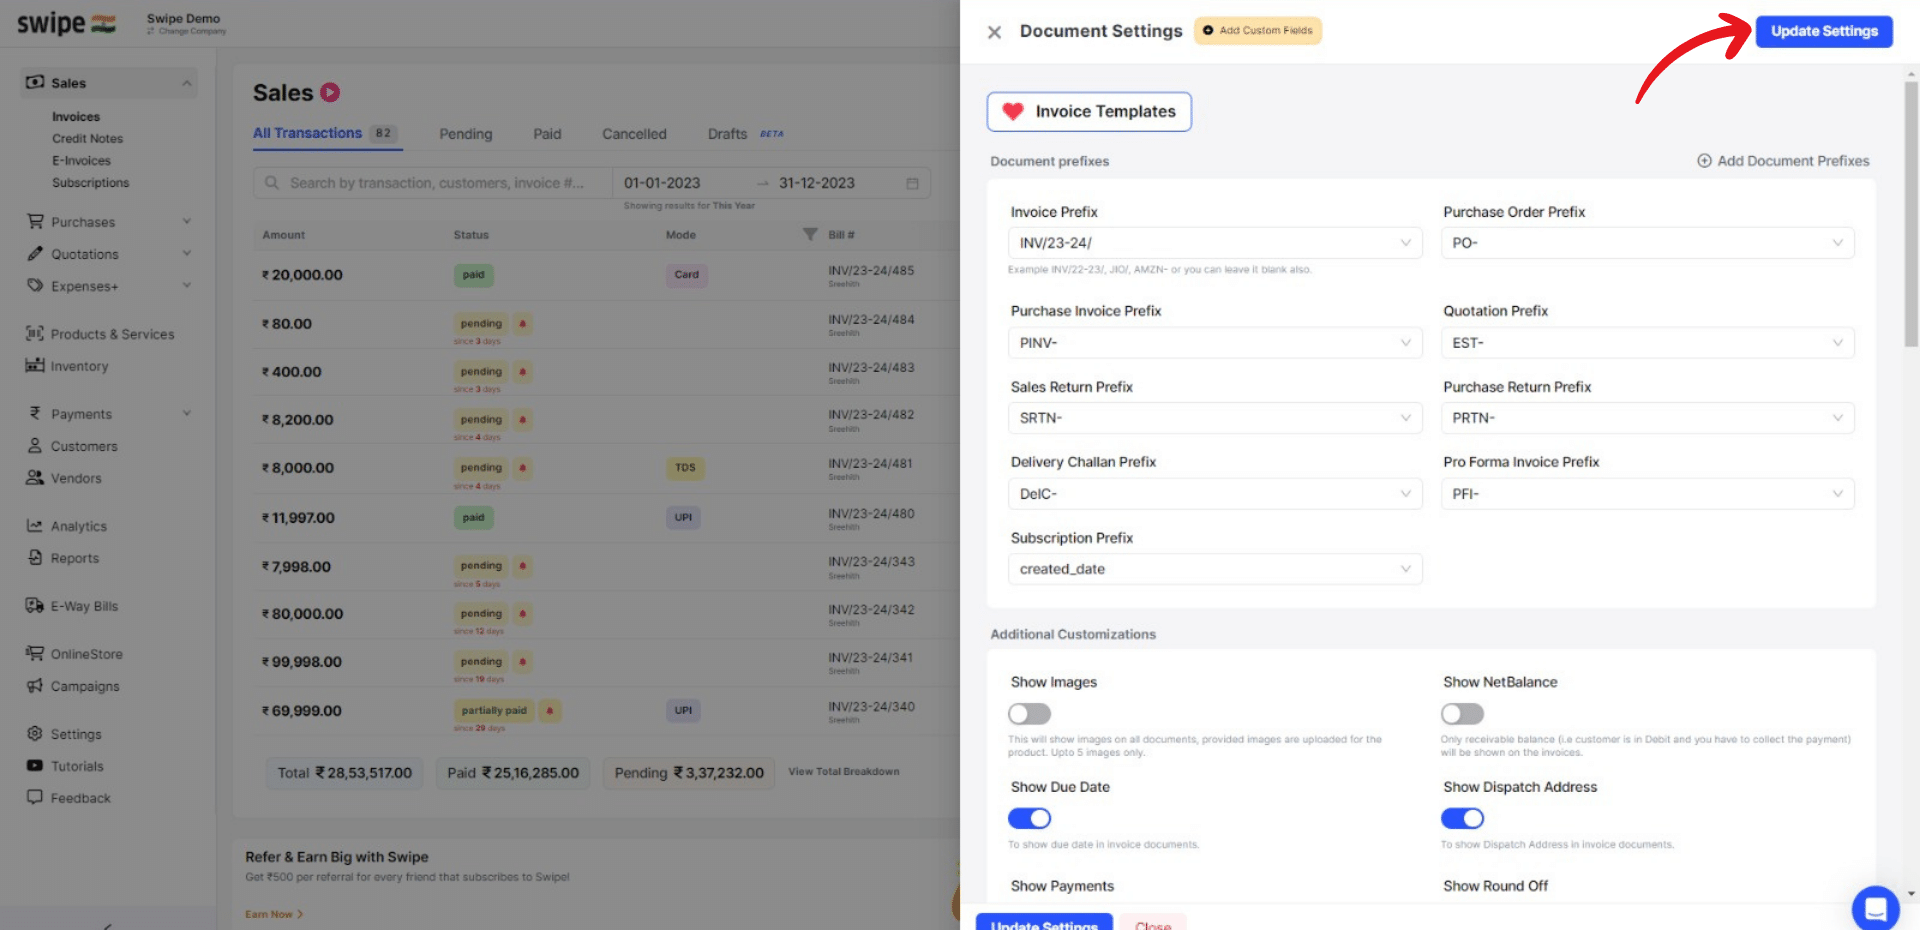Switch to the Paid tab
This screenshot has height=930, width=1920.
(x=547, y=134)
